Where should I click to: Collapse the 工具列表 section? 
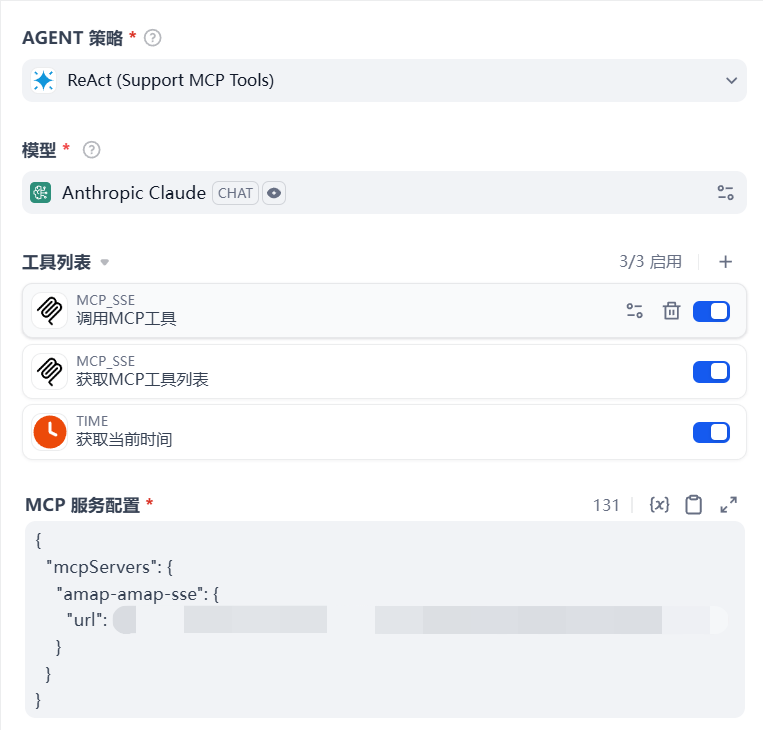tap(104, 263)
